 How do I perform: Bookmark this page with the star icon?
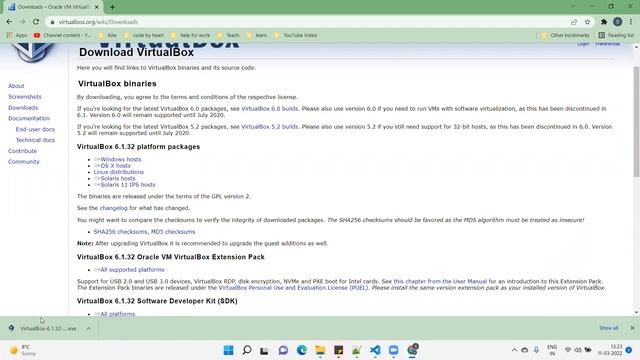click(587, 22)
